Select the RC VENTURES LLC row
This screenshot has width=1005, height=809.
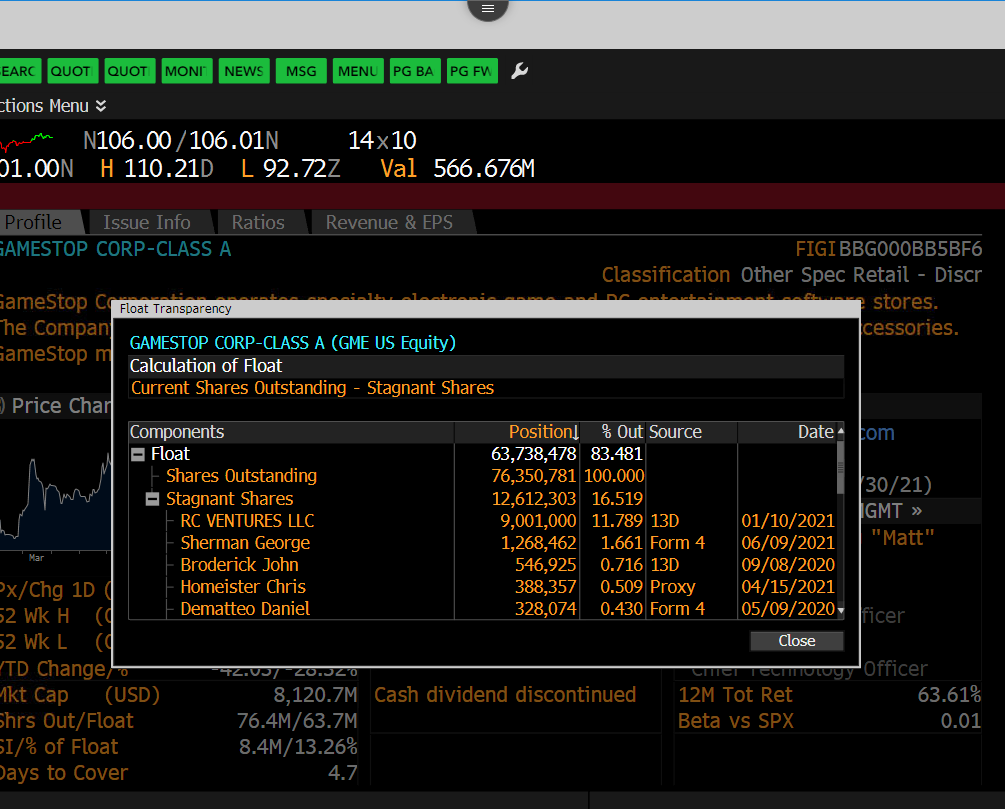click(x=483, y=521)
